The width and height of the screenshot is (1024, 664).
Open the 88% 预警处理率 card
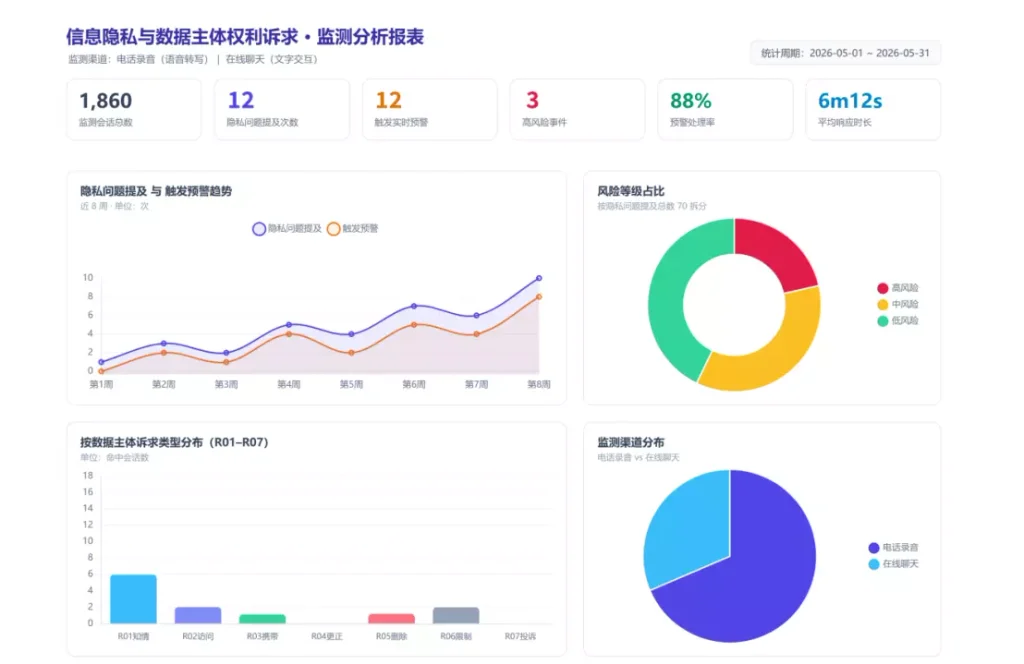click(725, 110)
